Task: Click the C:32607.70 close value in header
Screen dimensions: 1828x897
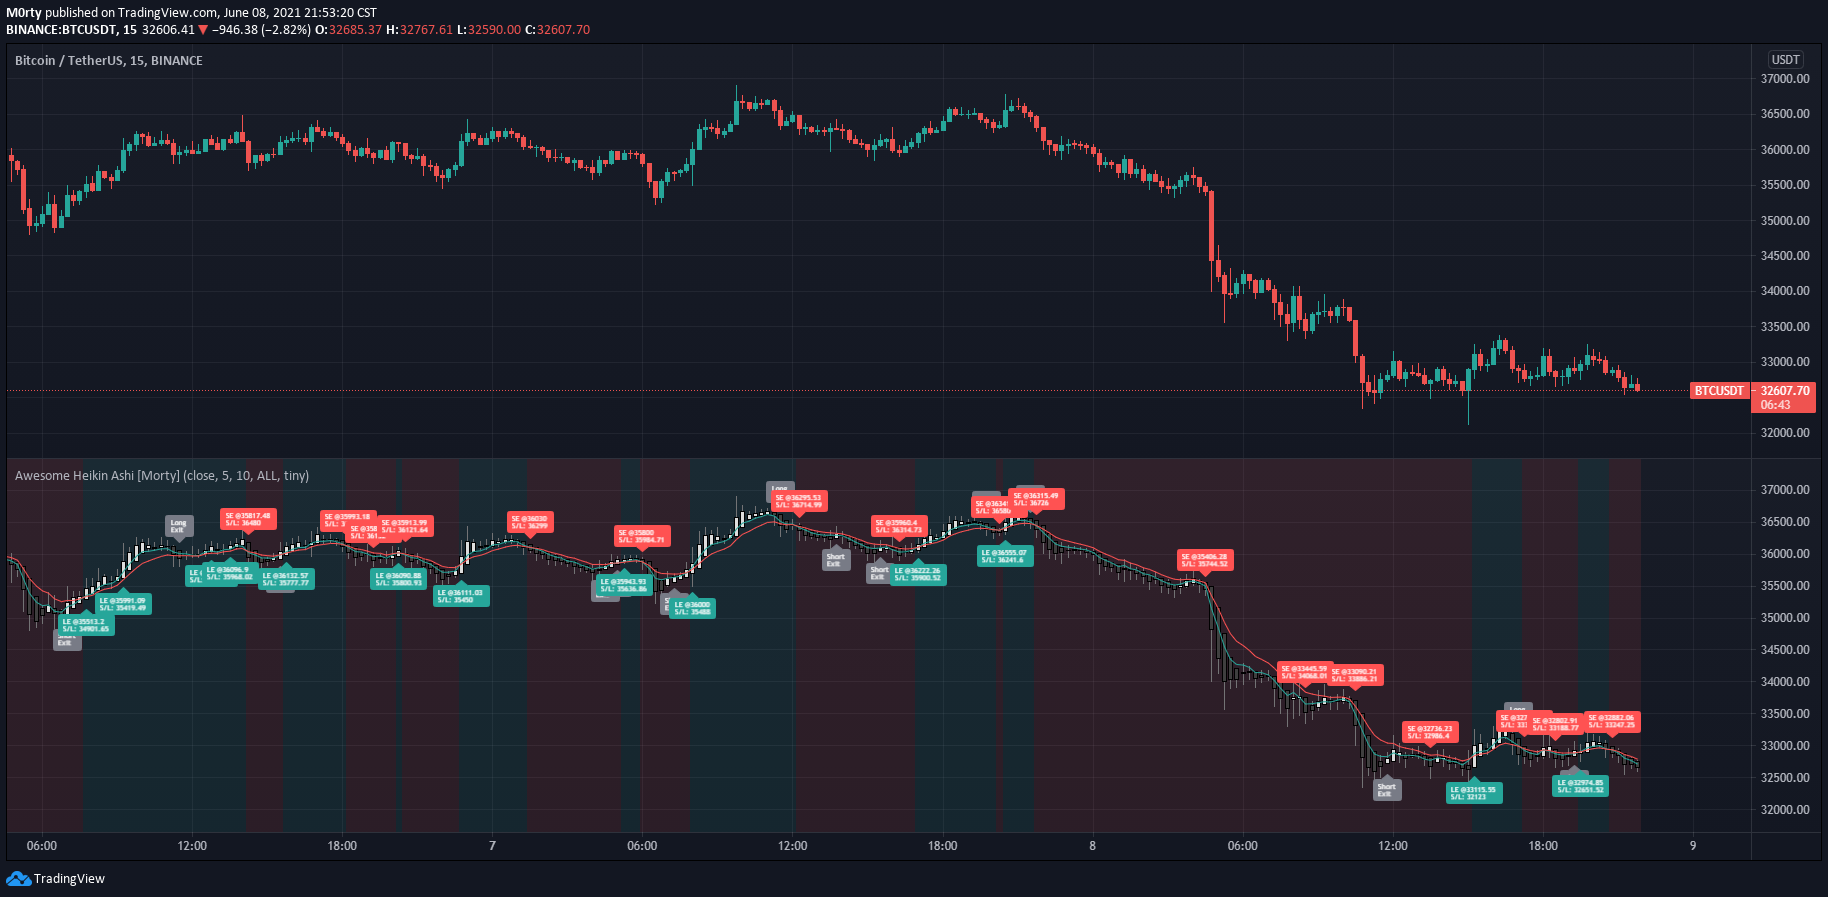Action: [558, 30]
